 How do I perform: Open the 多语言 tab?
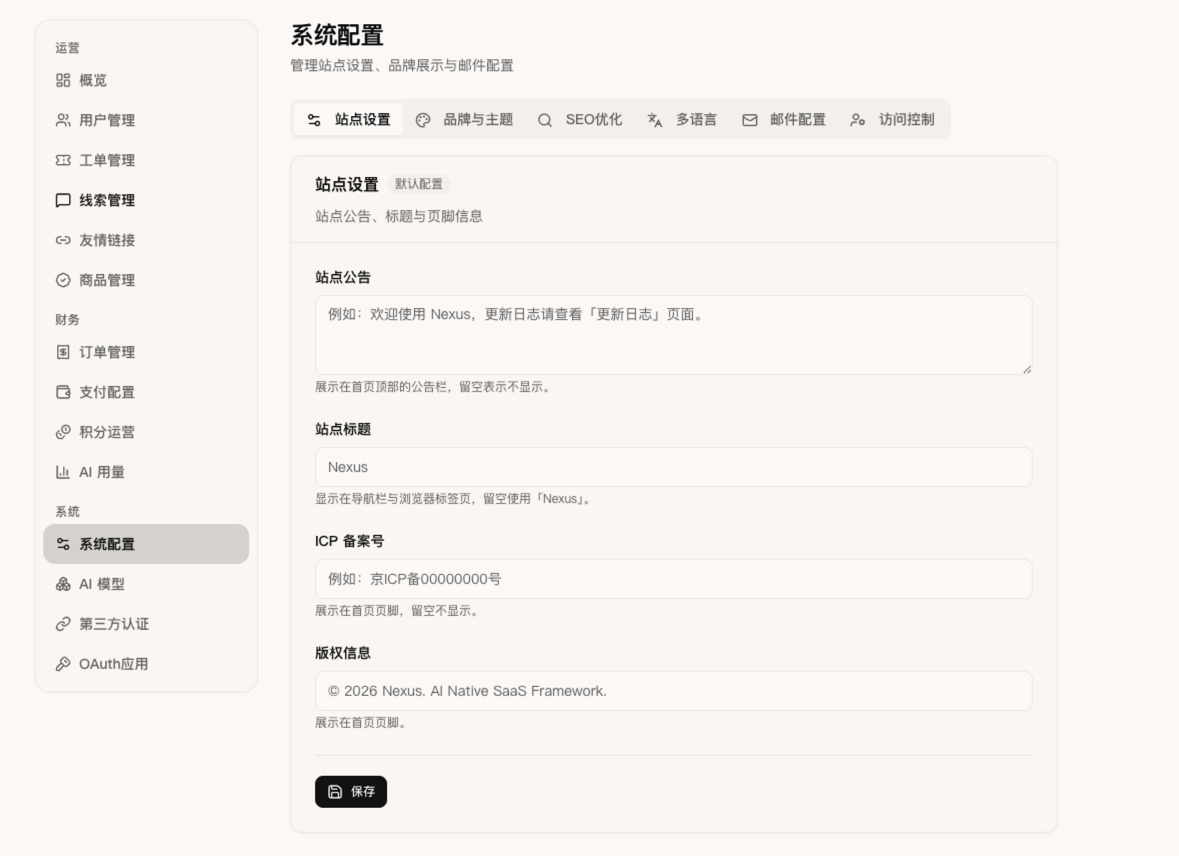click(x=682, y=120)
